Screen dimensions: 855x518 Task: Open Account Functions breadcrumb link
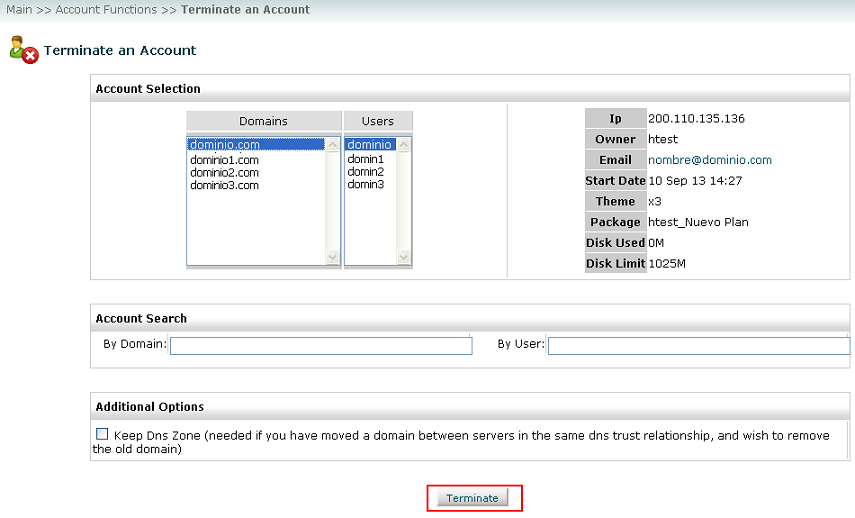click(x=106, y=9)
